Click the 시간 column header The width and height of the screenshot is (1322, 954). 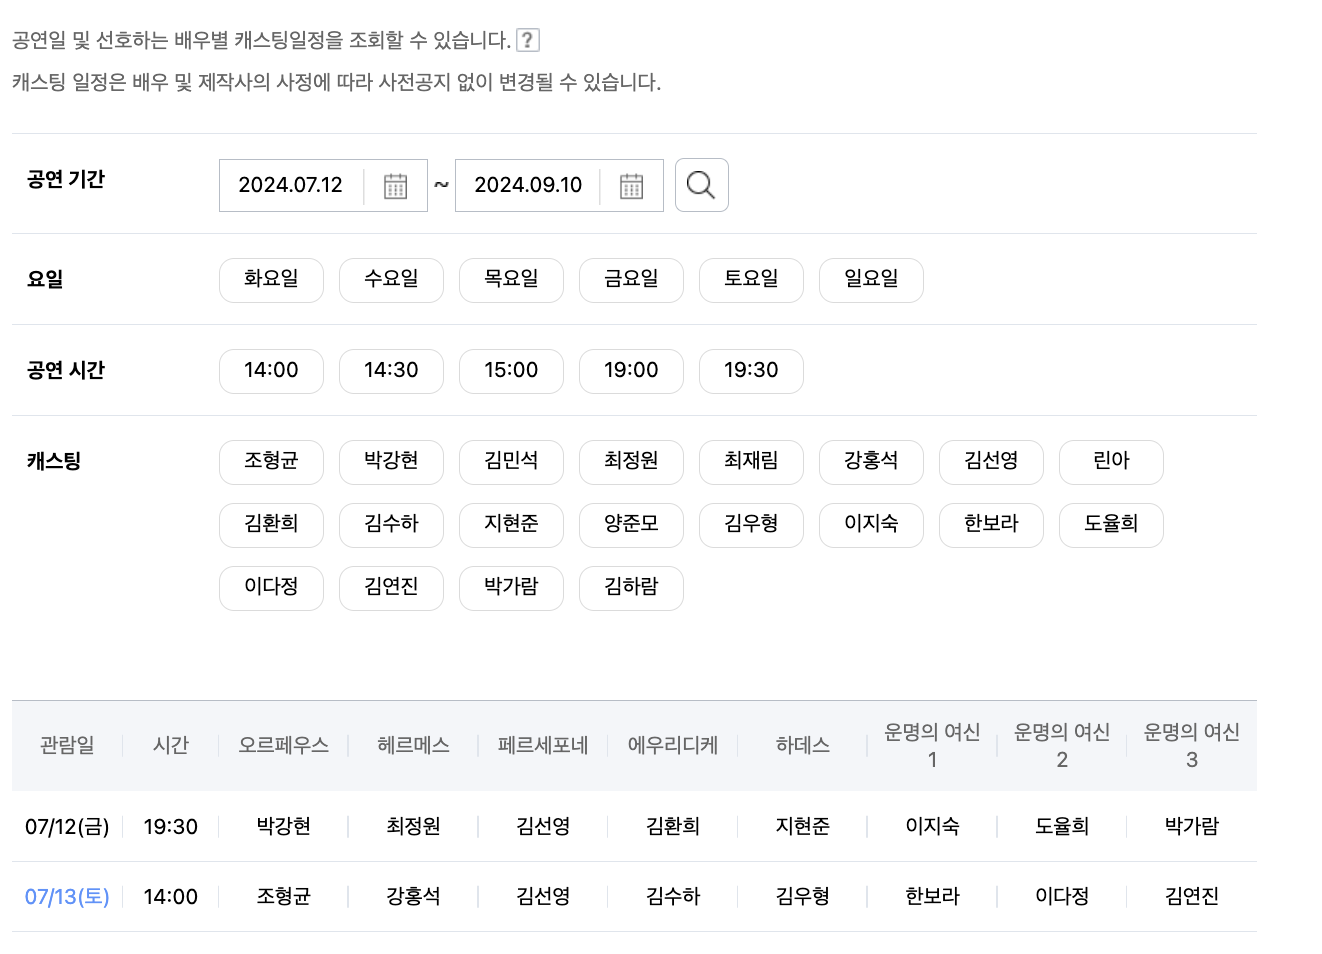[x=171, y=745]
